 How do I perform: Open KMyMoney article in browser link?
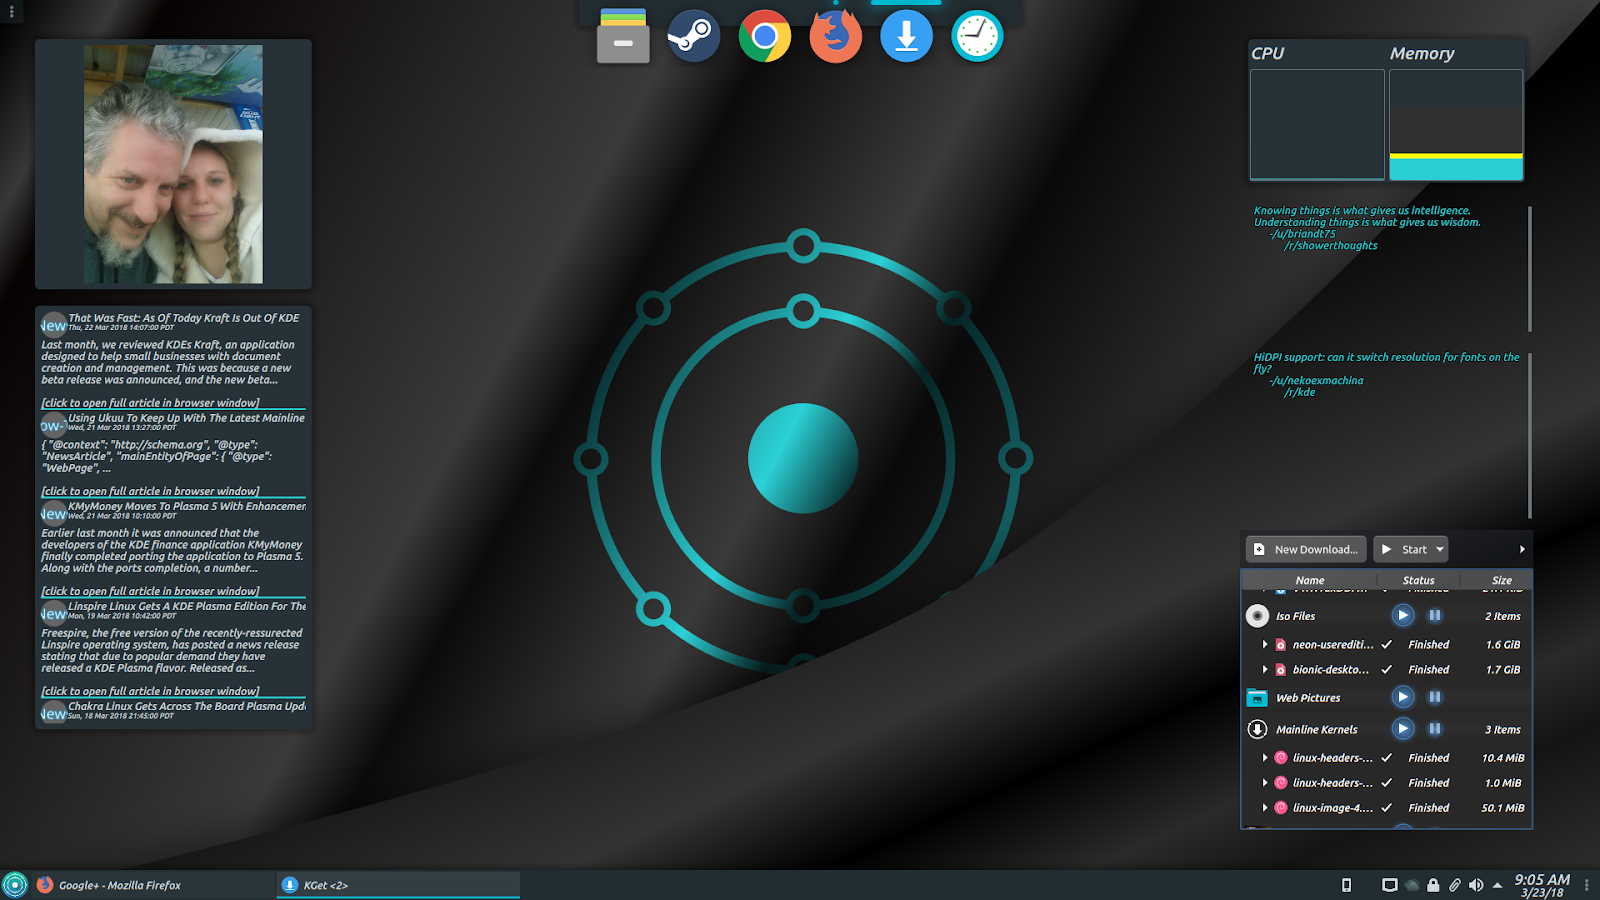point(150,591)
